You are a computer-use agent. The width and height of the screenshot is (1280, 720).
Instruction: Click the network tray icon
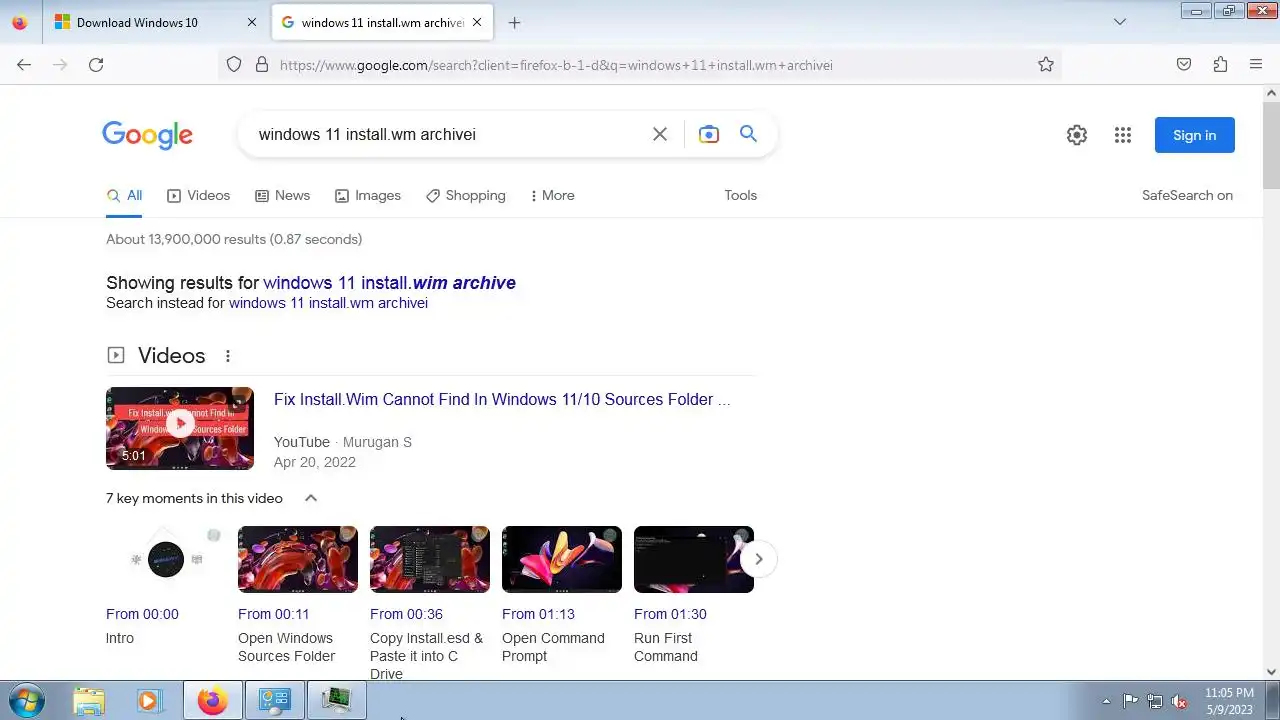(x=1155, y=701)
